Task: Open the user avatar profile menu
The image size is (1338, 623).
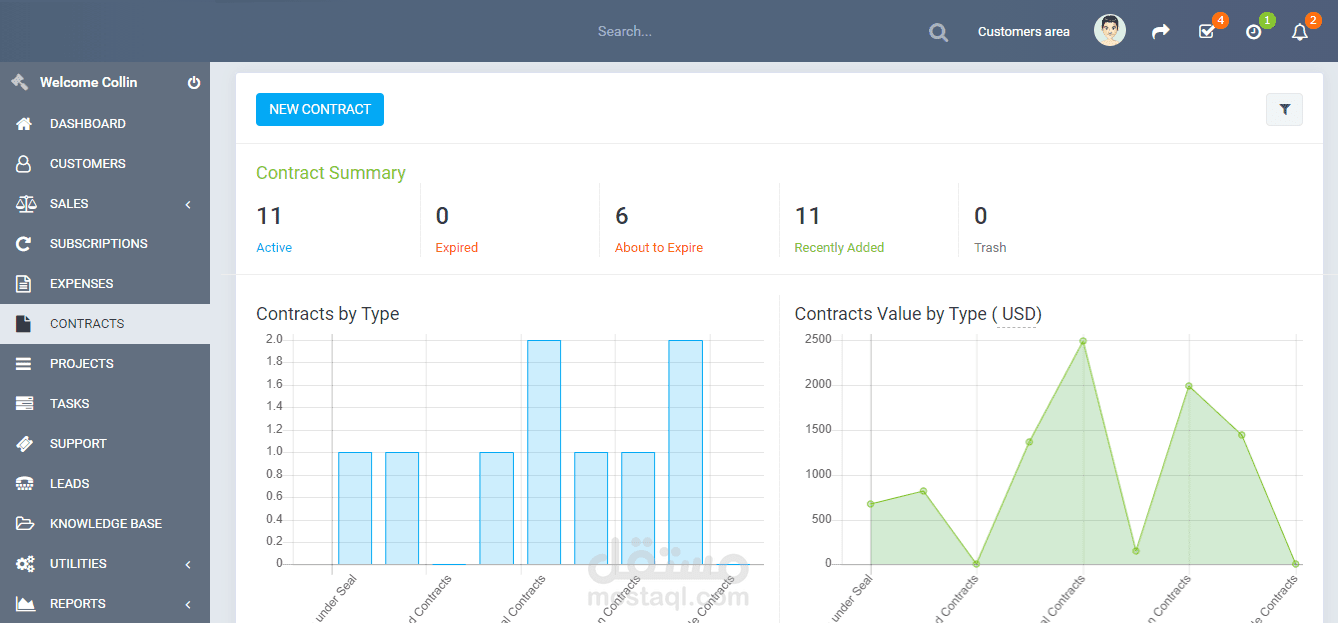Action: pyautogui.click(x=1110, y=30)
